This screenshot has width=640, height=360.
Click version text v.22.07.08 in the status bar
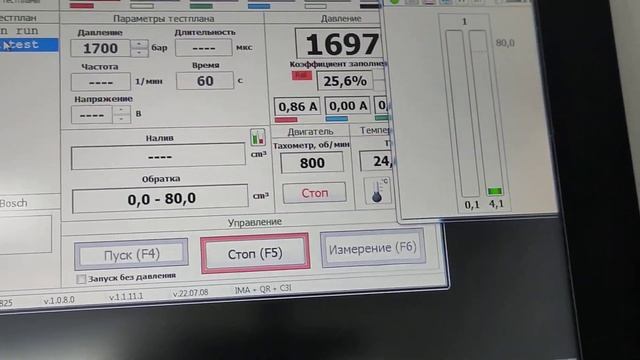(190, 293)
